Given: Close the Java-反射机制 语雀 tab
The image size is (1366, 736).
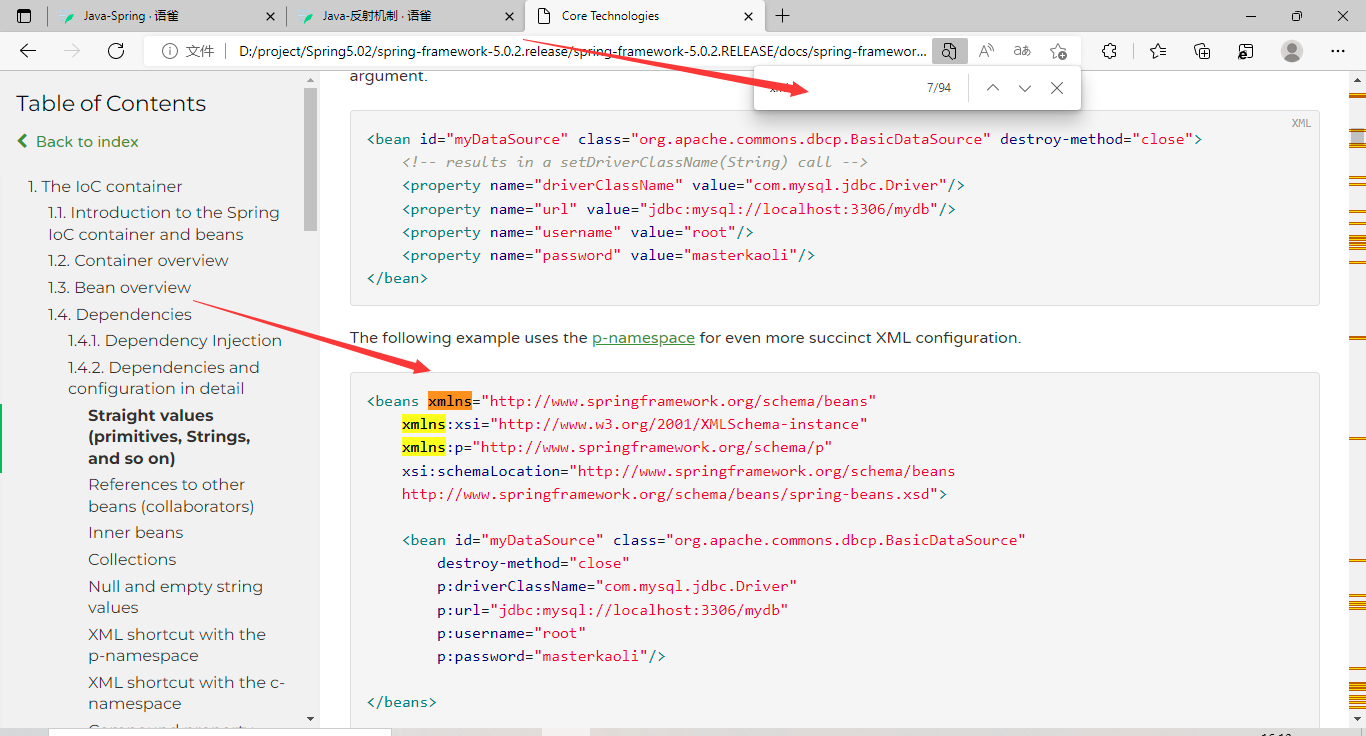Looking at the screenshot, I should coord(510,16).
